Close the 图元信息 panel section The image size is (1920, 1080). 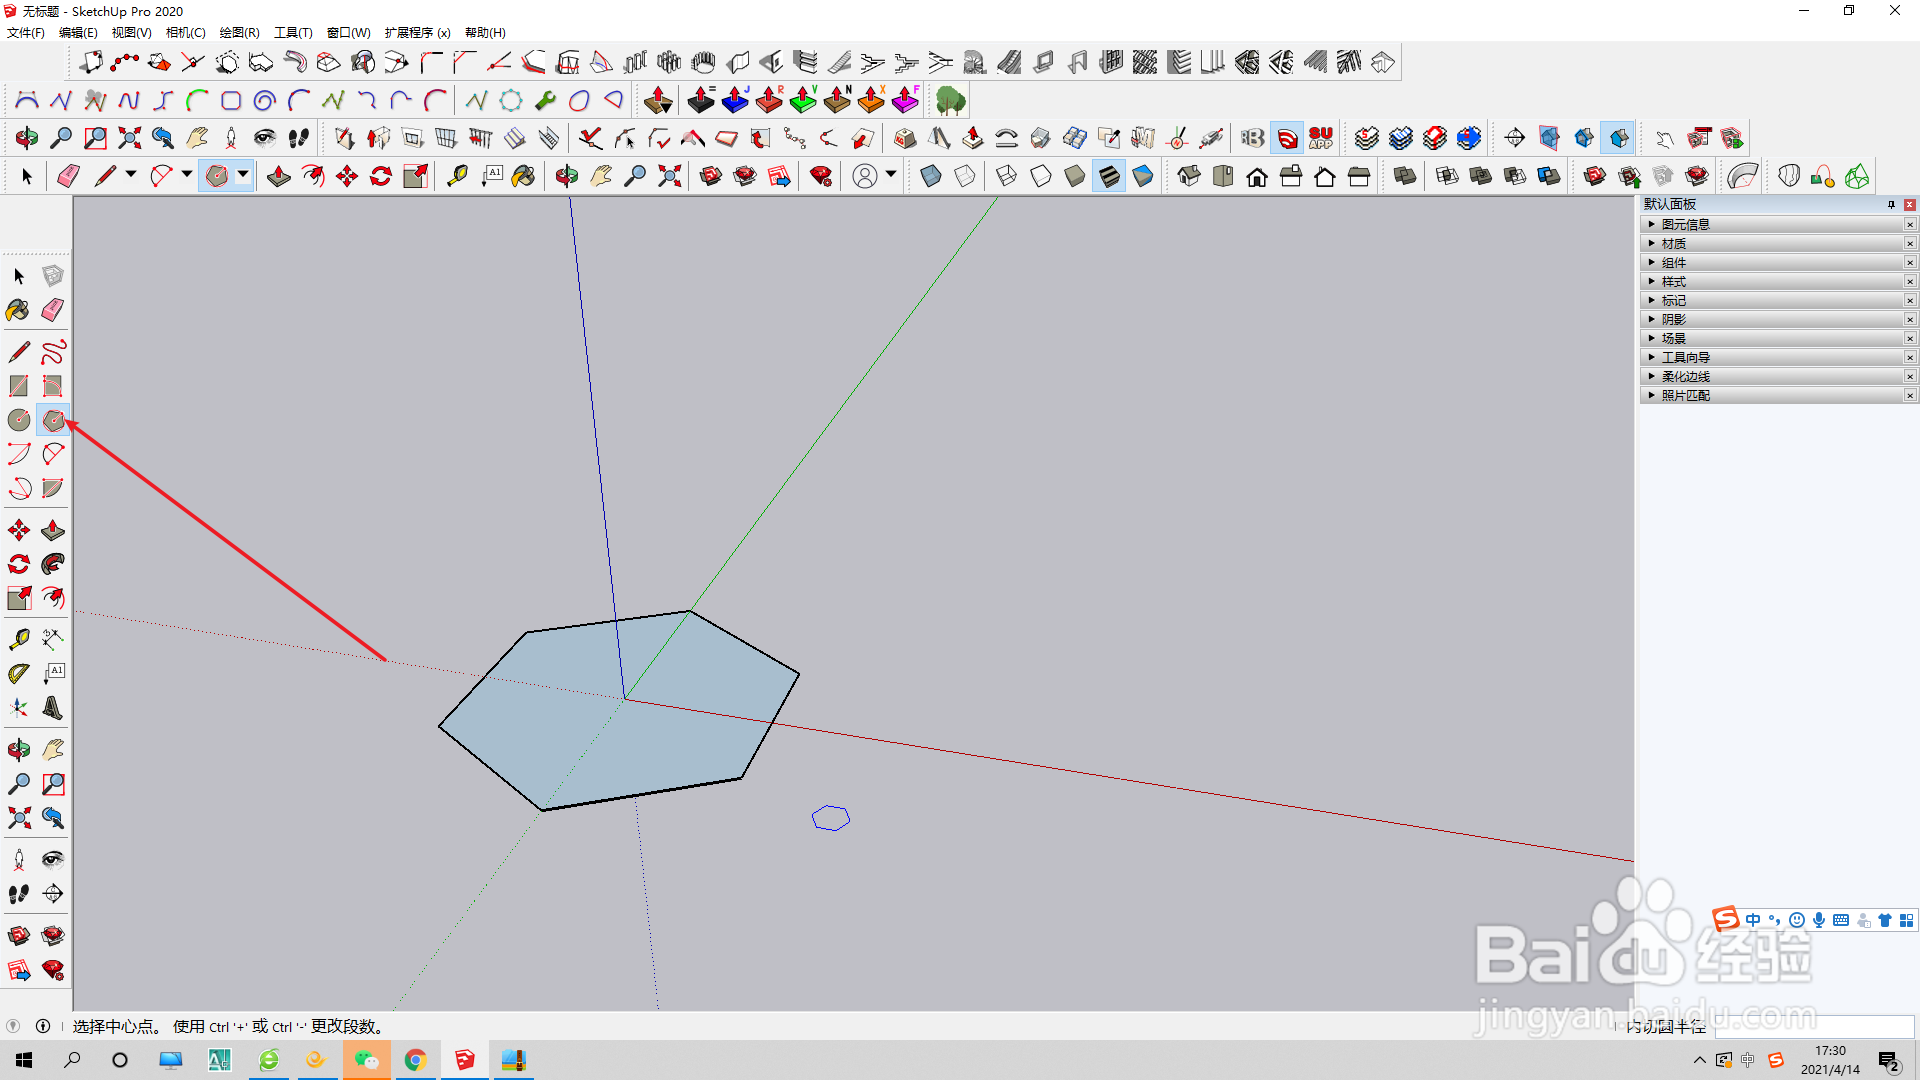tap(1910, 225)
